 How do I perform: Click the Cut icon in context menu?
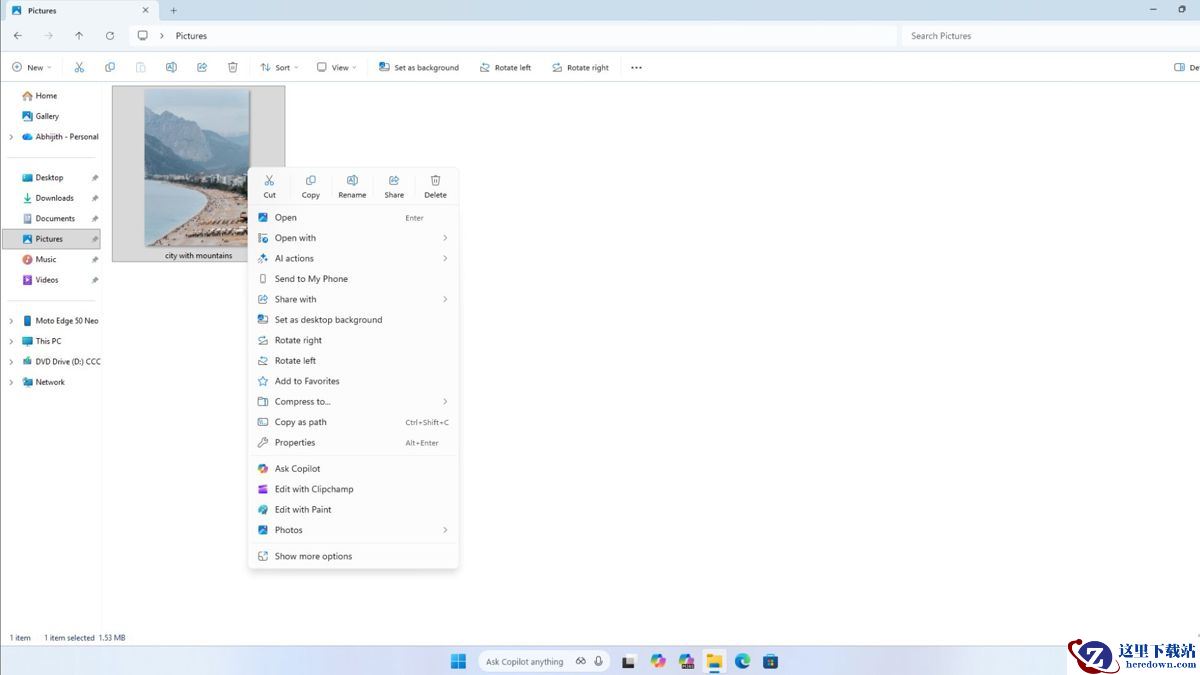coord(269,181)
